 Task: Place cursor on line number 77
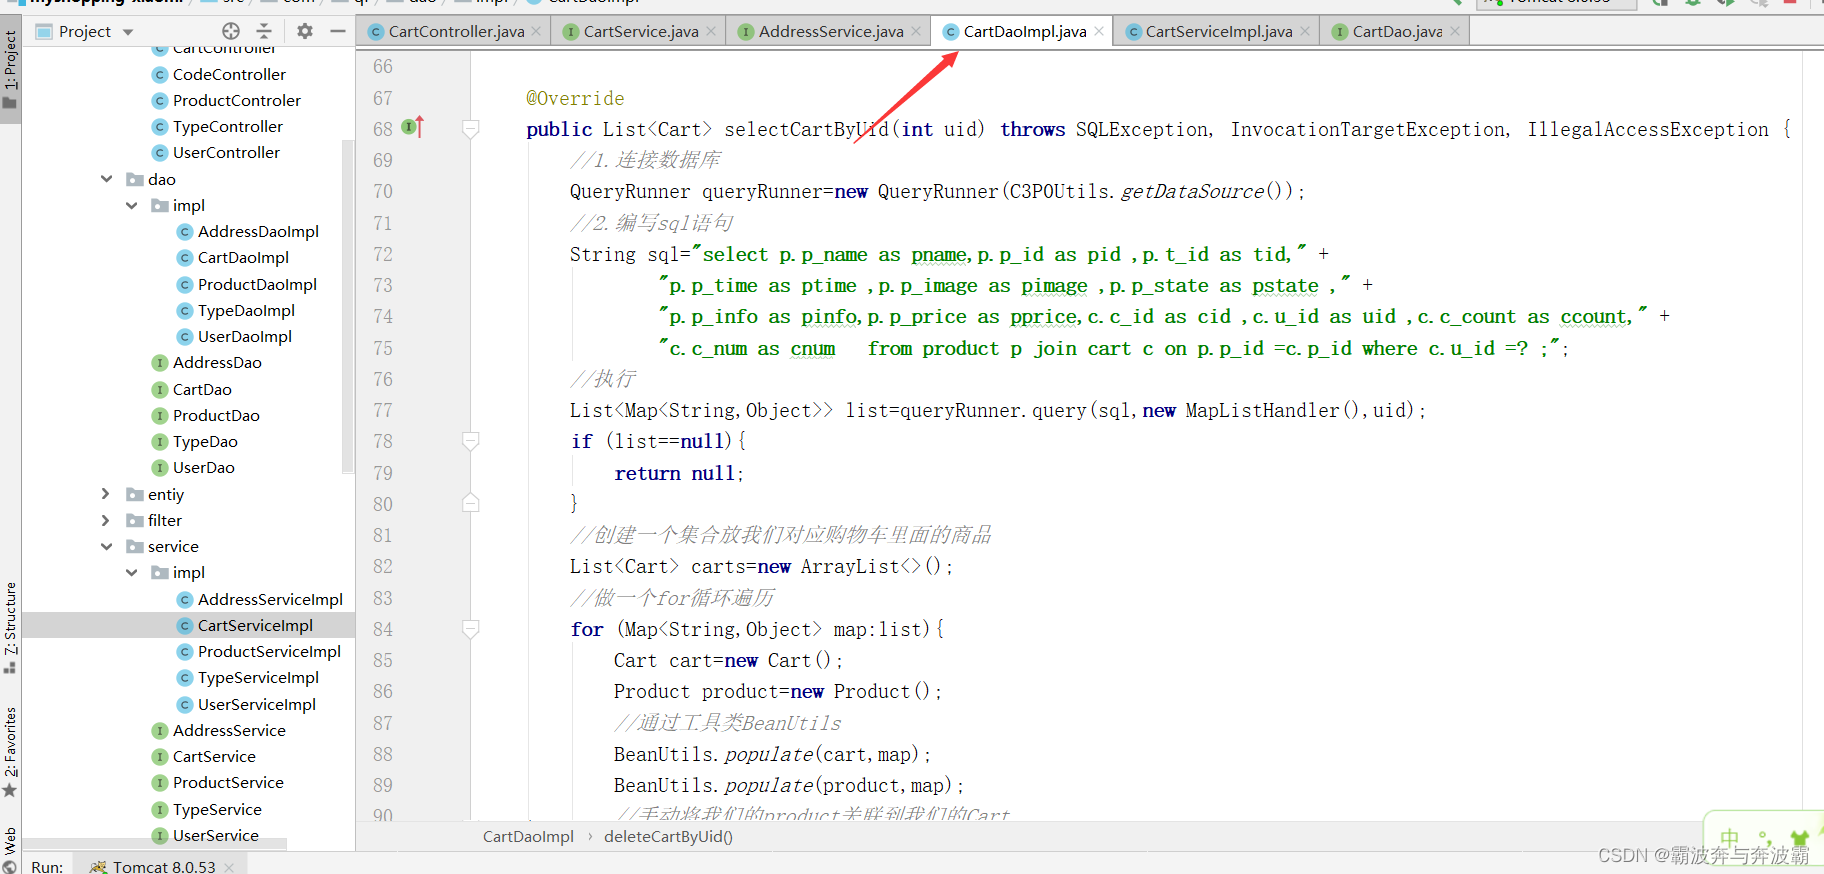pos(383,410)
